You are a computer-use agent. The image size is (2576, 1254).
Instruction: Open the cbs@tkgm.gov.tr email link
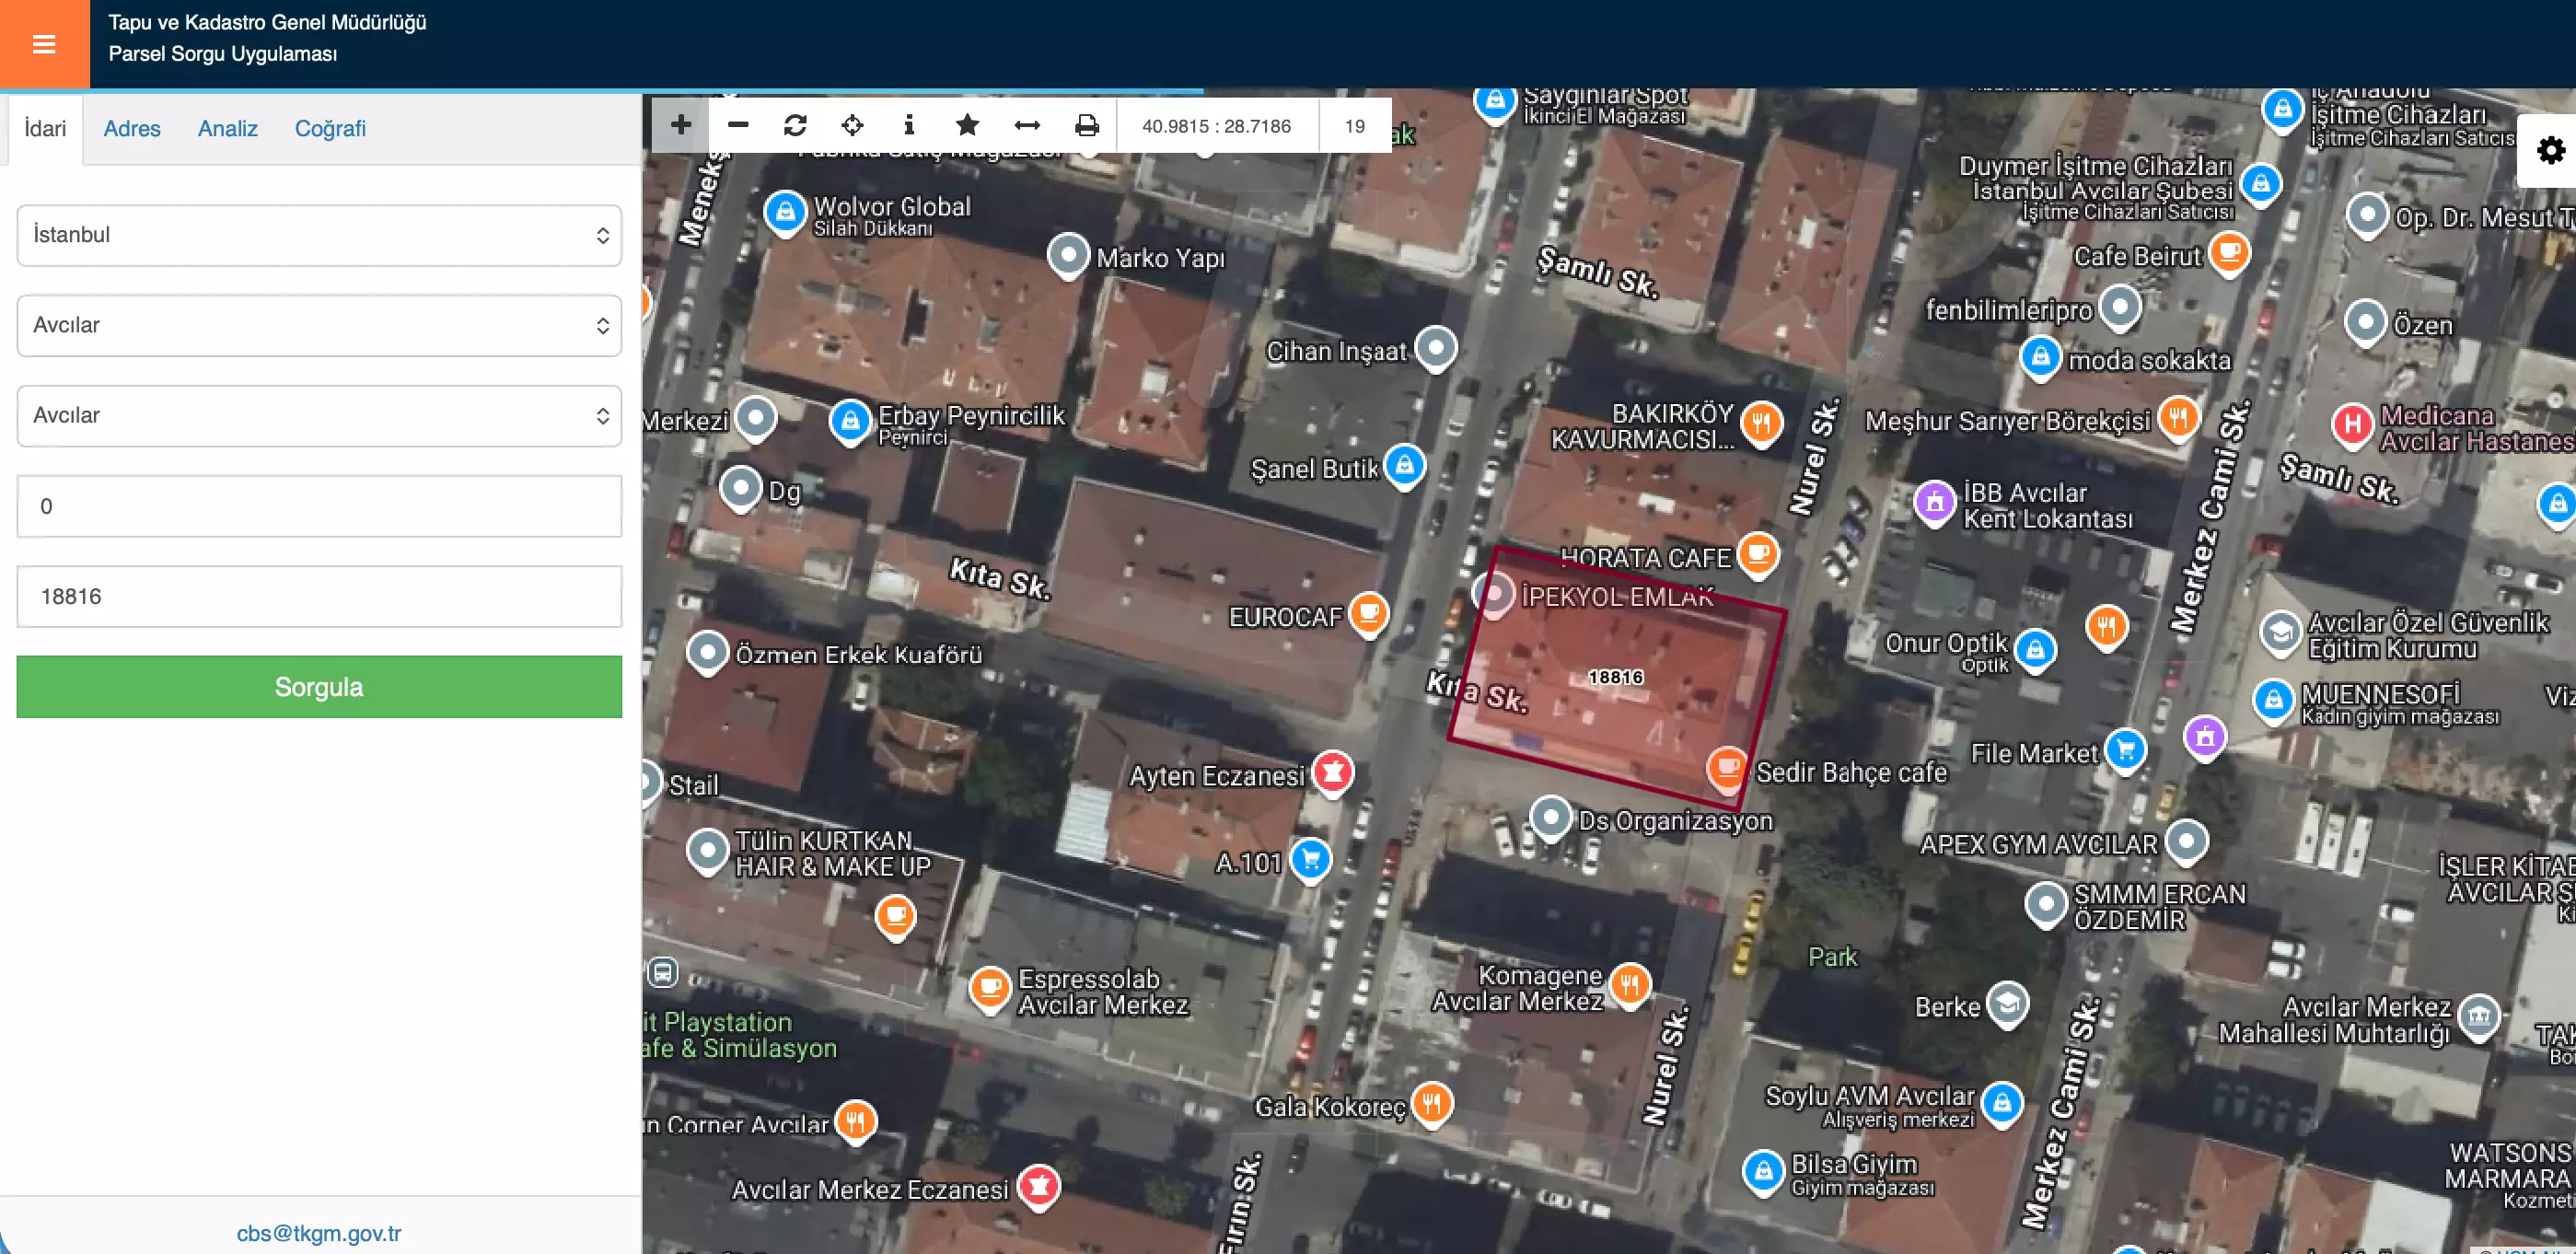click(x=319, y=1233)
